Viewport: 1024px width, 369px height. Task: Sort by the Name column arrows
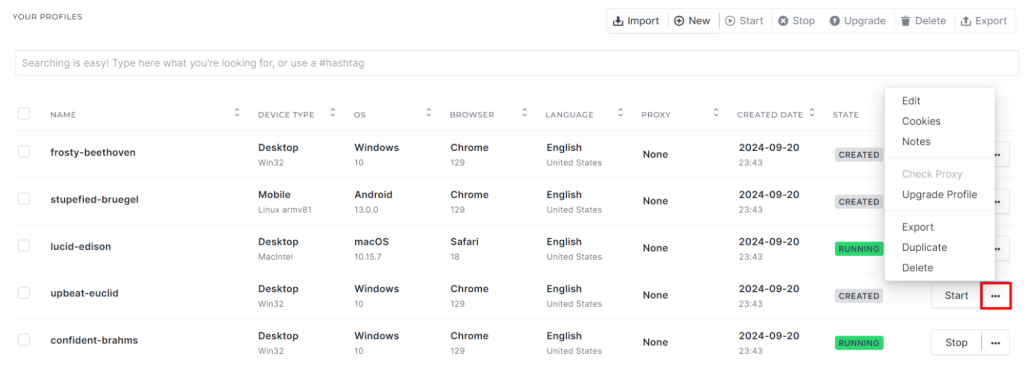pos(237,113)
